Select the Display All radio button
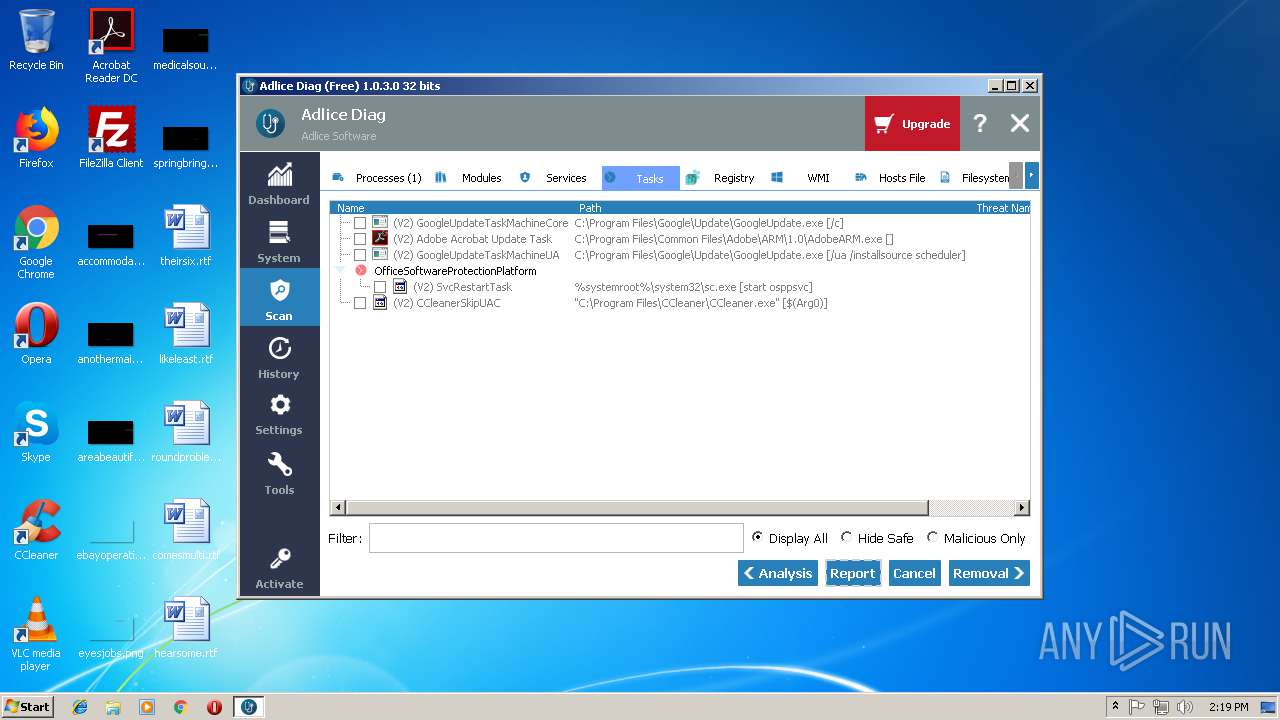This screenshot has height=720, width=1280. coord(757,537)
